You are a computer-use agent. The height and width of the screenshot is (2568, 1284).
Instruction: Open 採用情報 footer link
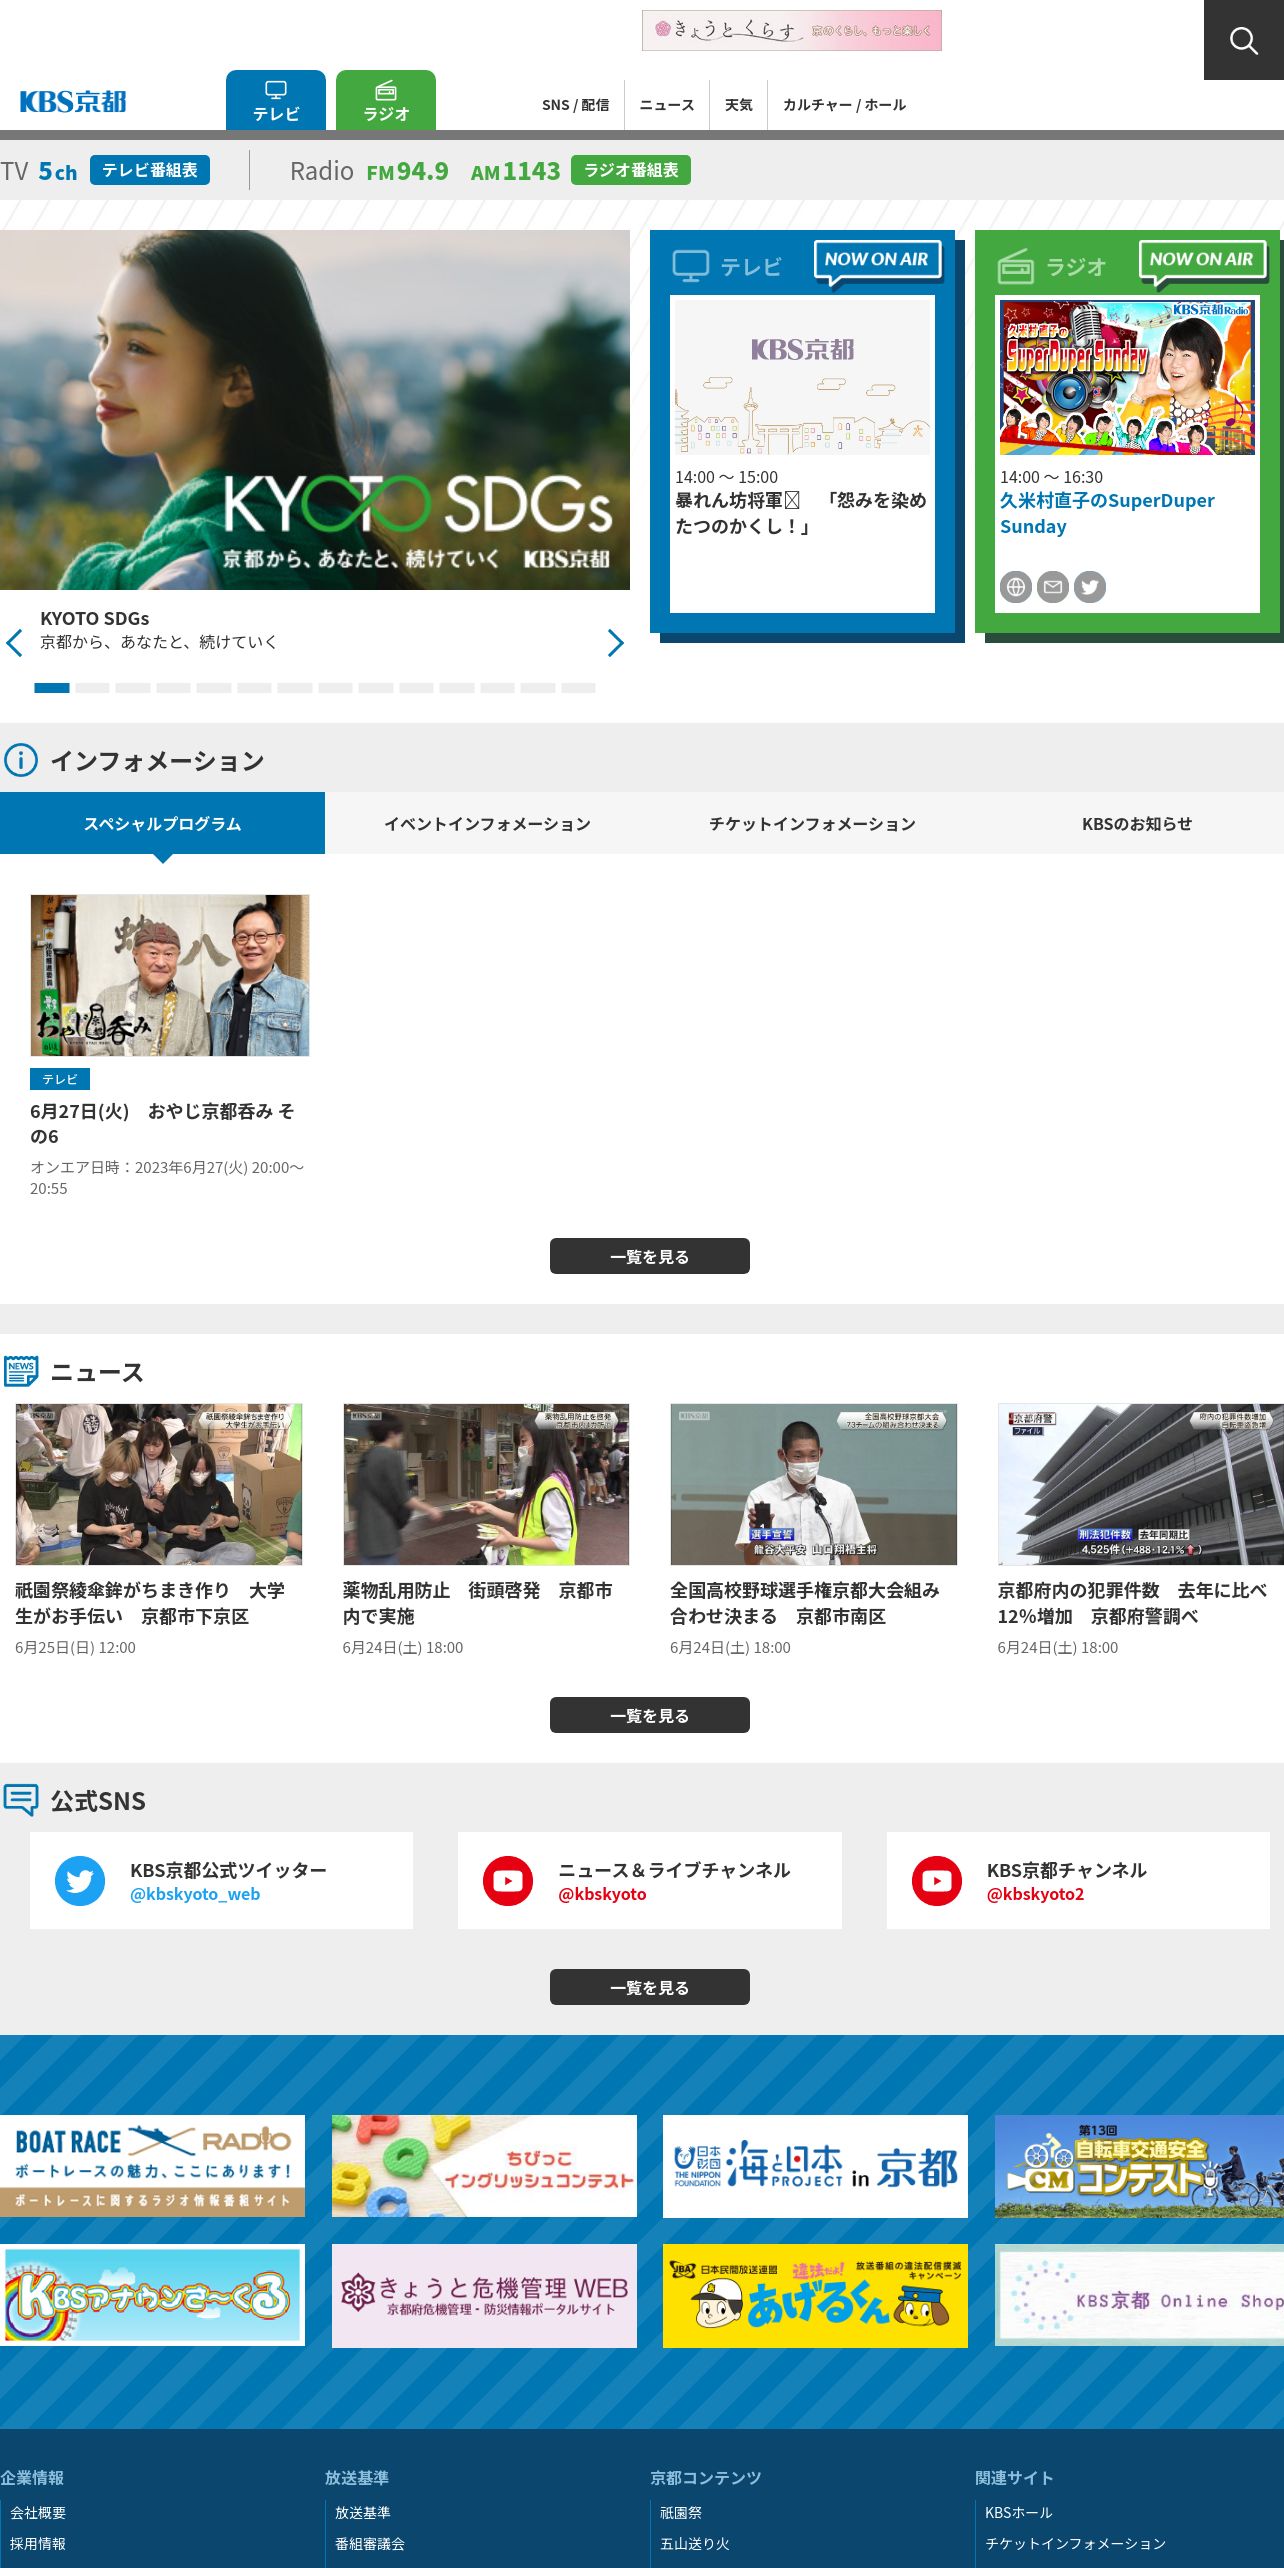click(x=38, y=2543)
